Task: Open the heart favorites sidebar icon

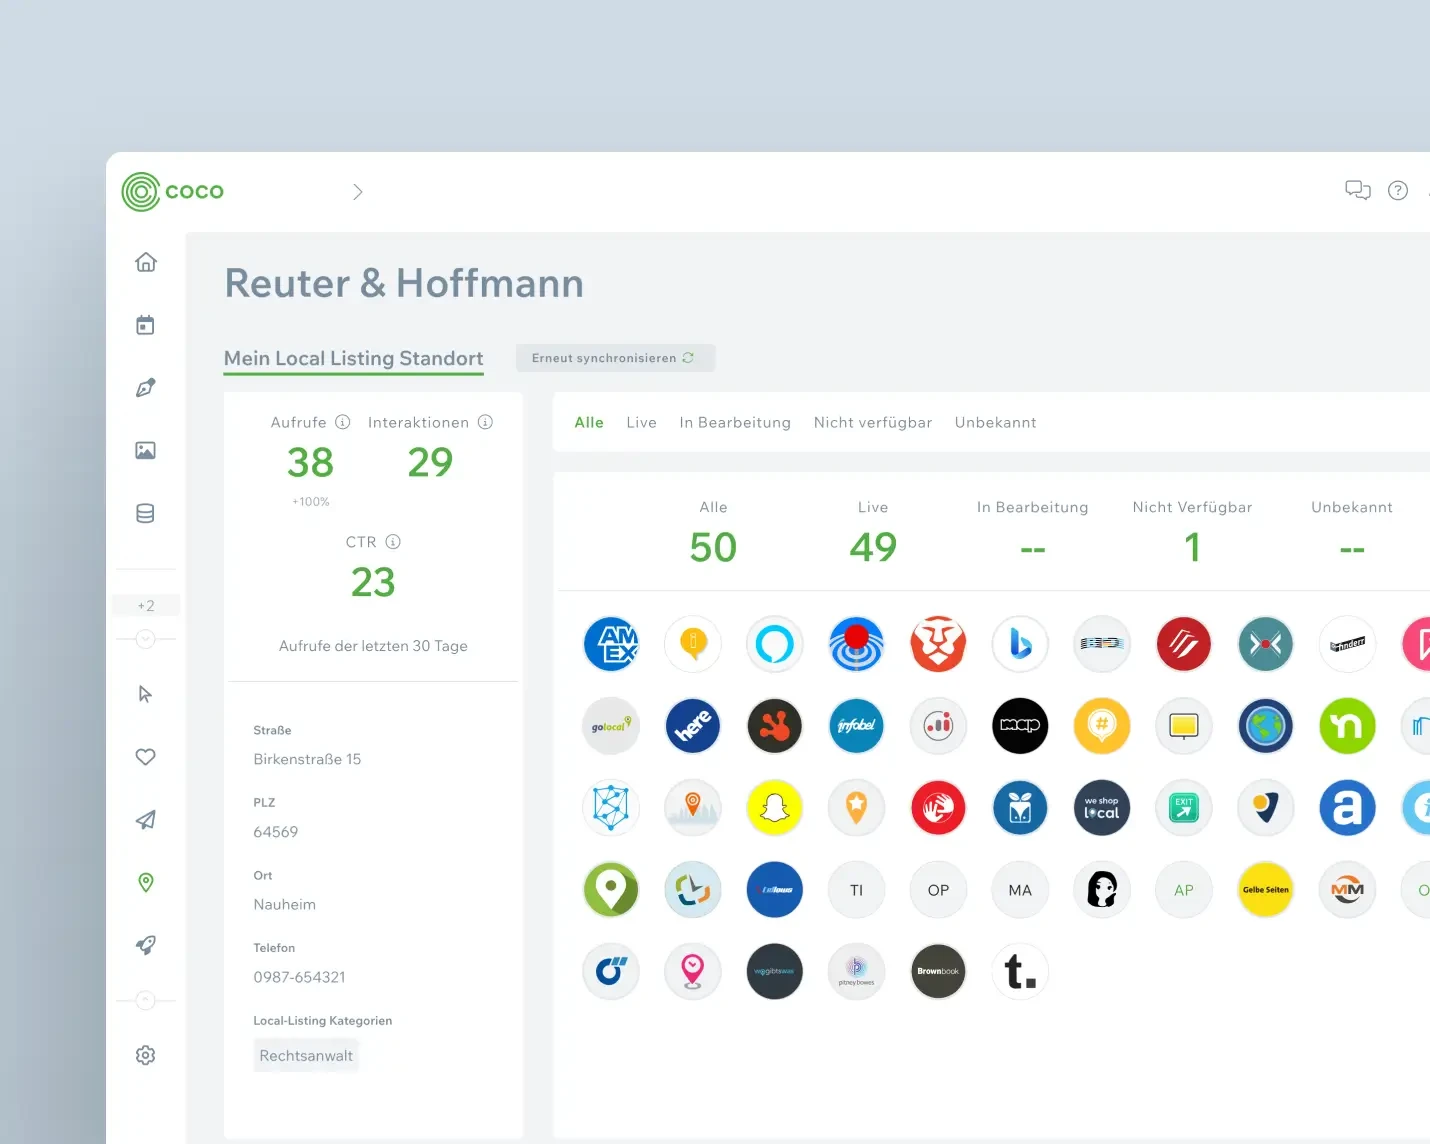Action: [x=146, y=757]
